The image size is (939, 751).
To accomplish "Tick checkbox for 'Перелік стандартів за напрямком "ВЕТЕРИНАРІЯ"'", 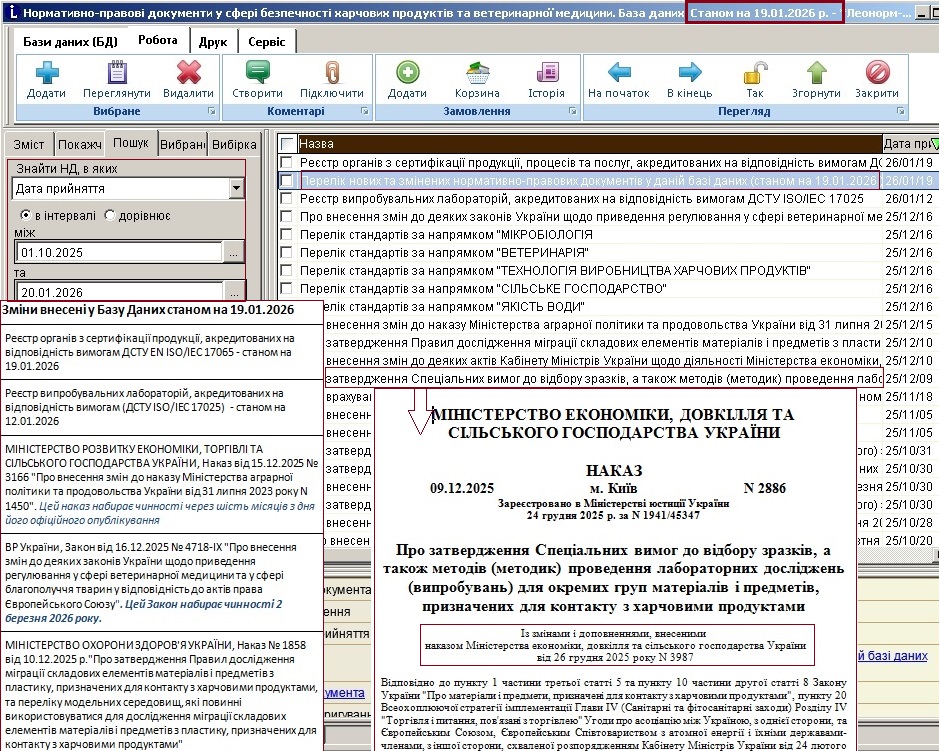I will point(287,253).
